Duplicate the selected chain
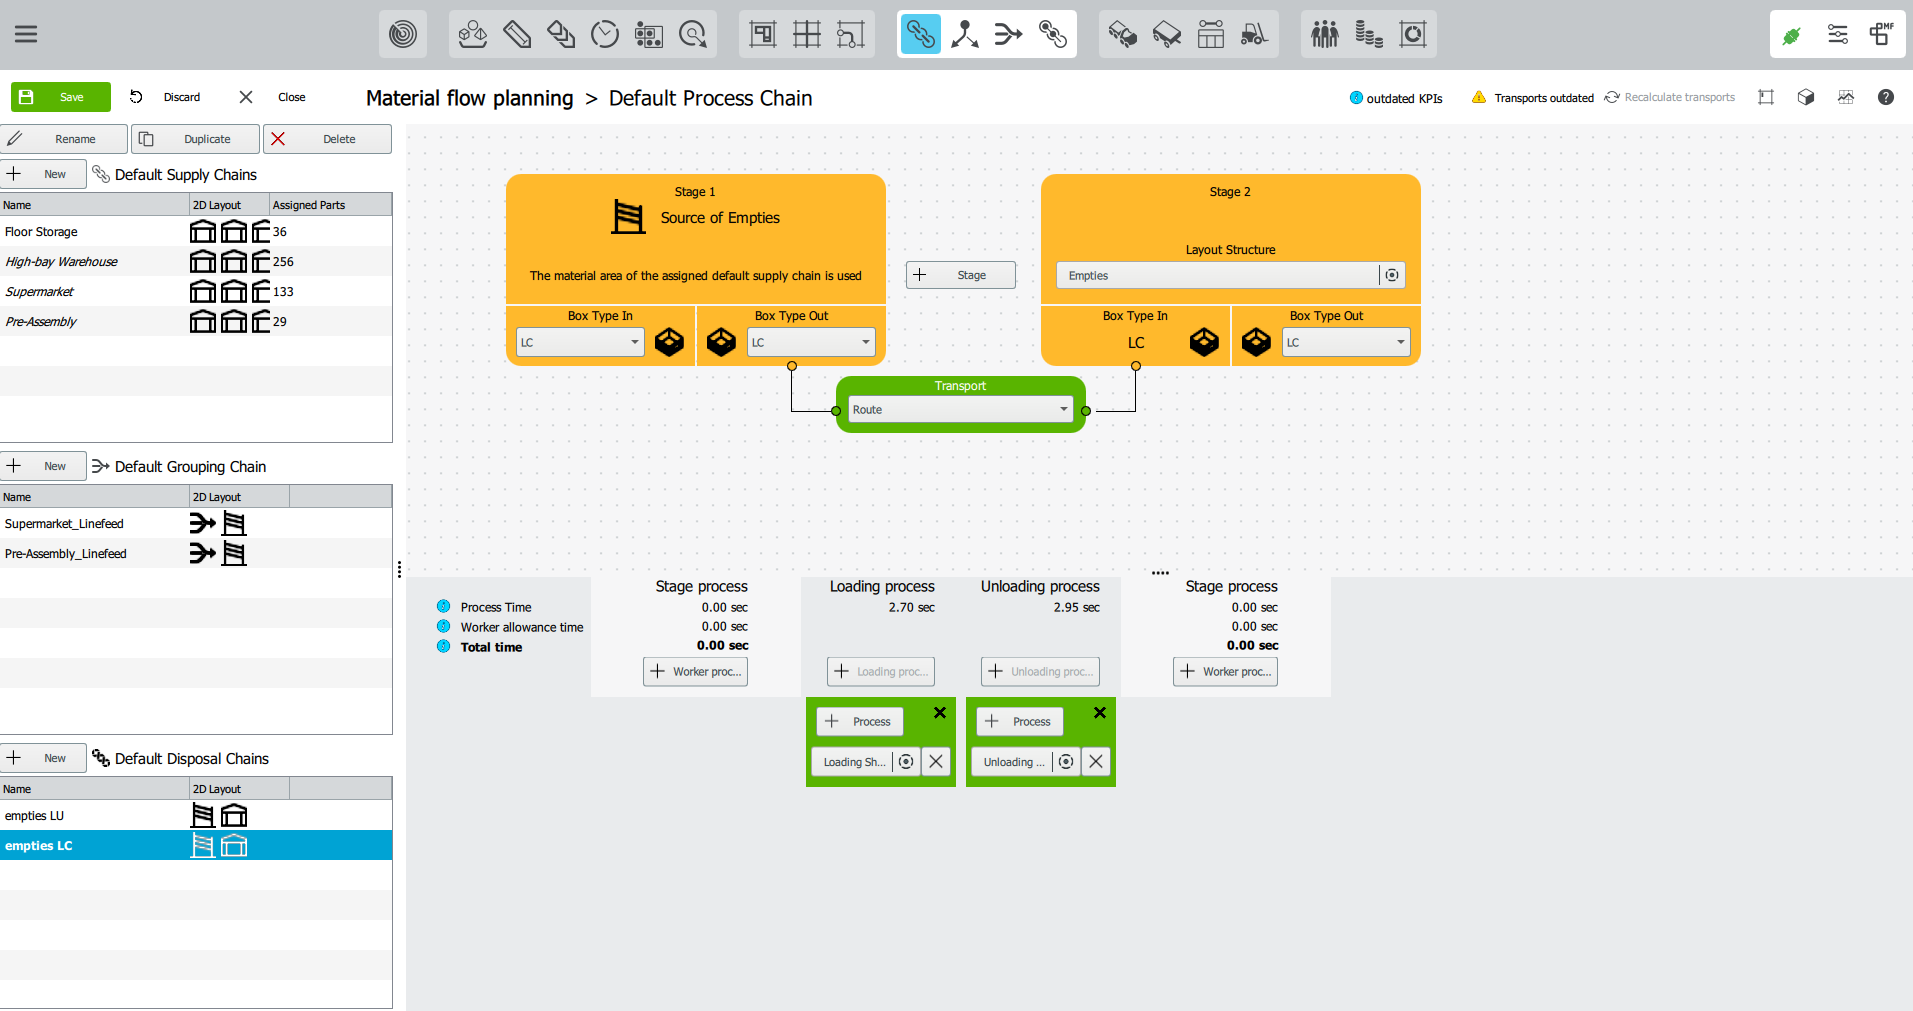 [x=196, y=139]
